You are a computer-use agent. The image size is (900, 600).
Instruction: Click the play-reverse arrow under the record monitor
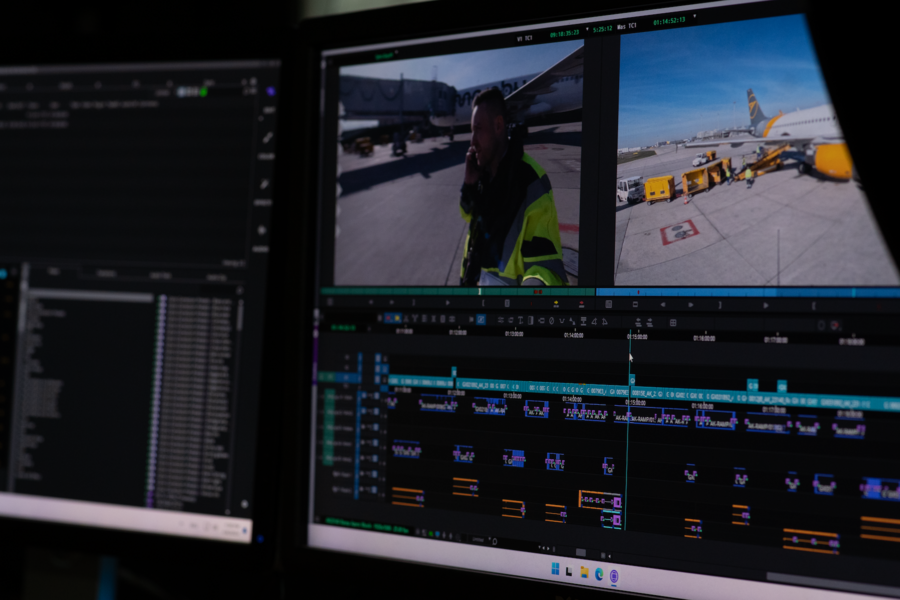pos(662,305)
